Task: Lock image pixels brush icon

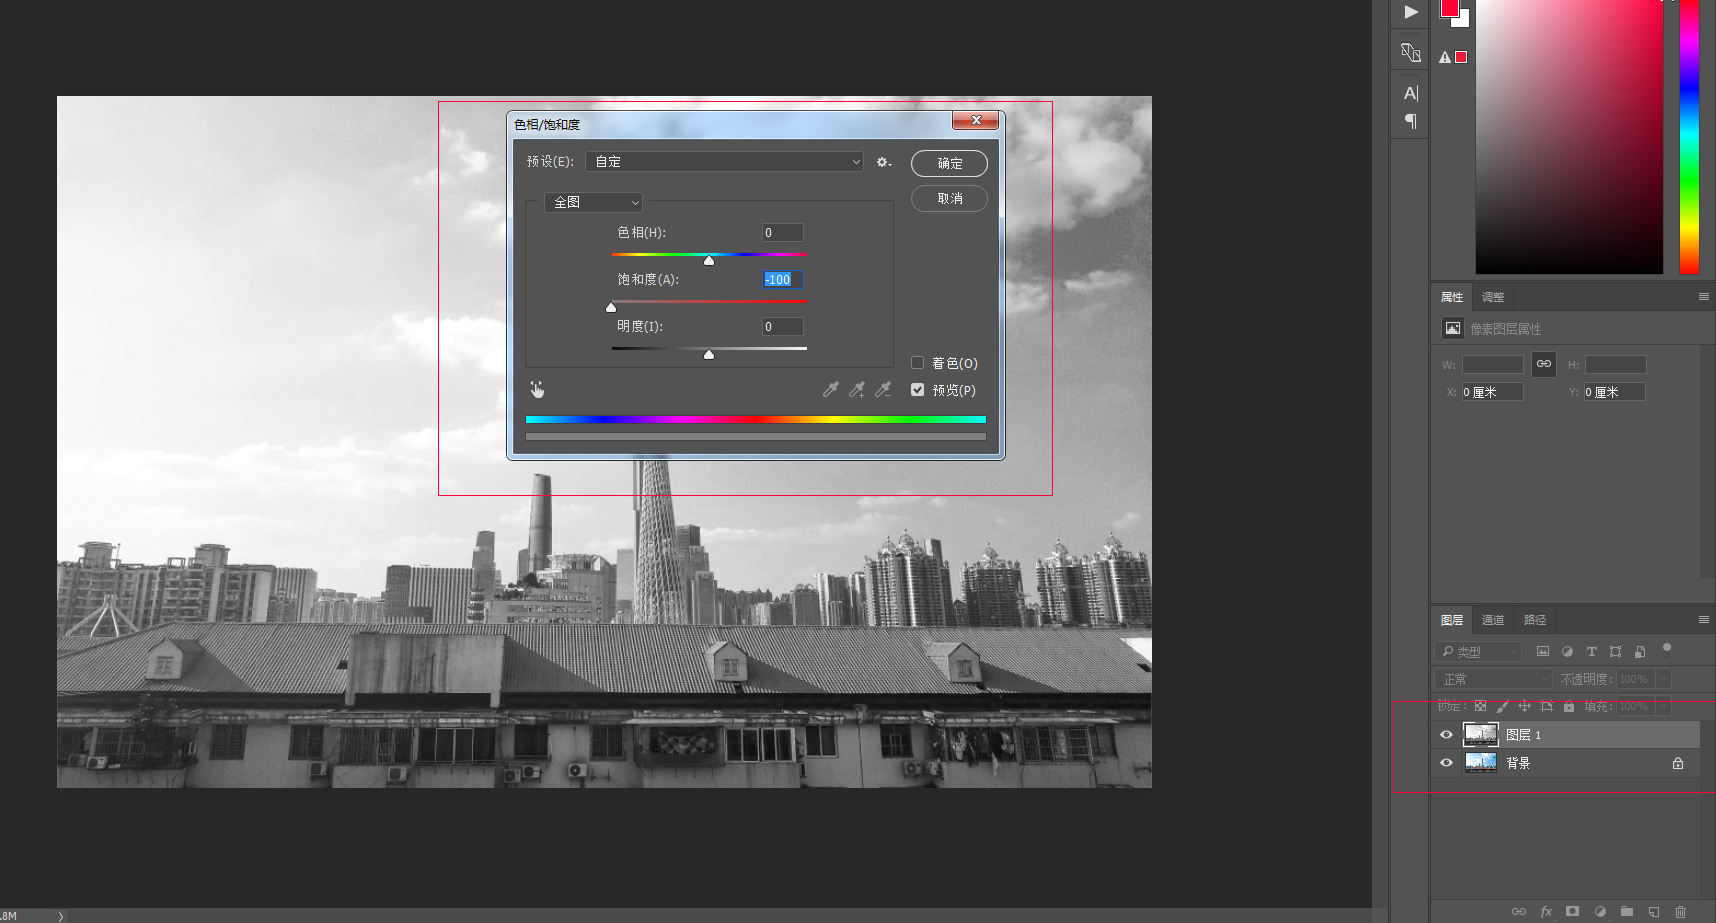Action: (x=1502, y=706)
